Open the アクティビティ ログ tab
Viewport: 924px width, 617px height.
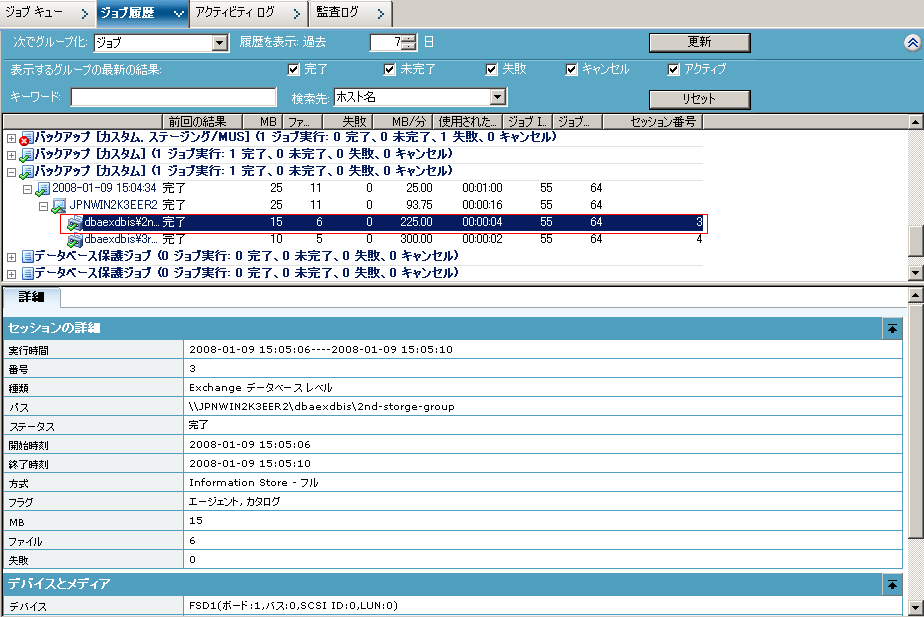click(x=249, y=13)
